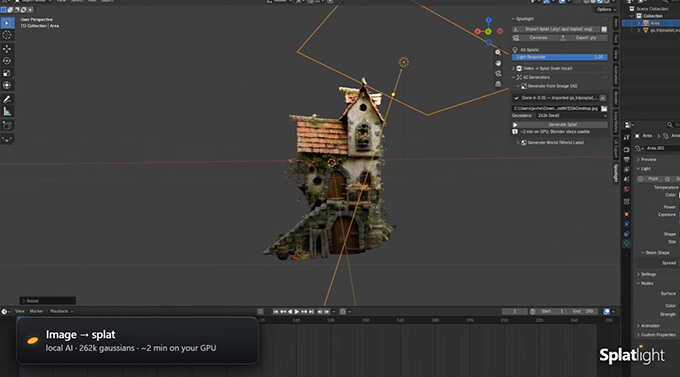
Task: Switch perspective/orthographic with the grid icon
Action: (498, 84)
